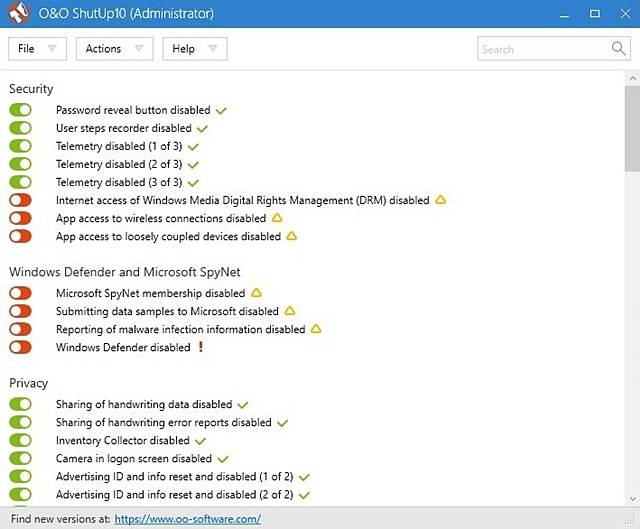This screenshot has height=529, width=640.
Task: Turn off Telemetry disabled (1 of 3) switch
Action: (x=20, y=146)
